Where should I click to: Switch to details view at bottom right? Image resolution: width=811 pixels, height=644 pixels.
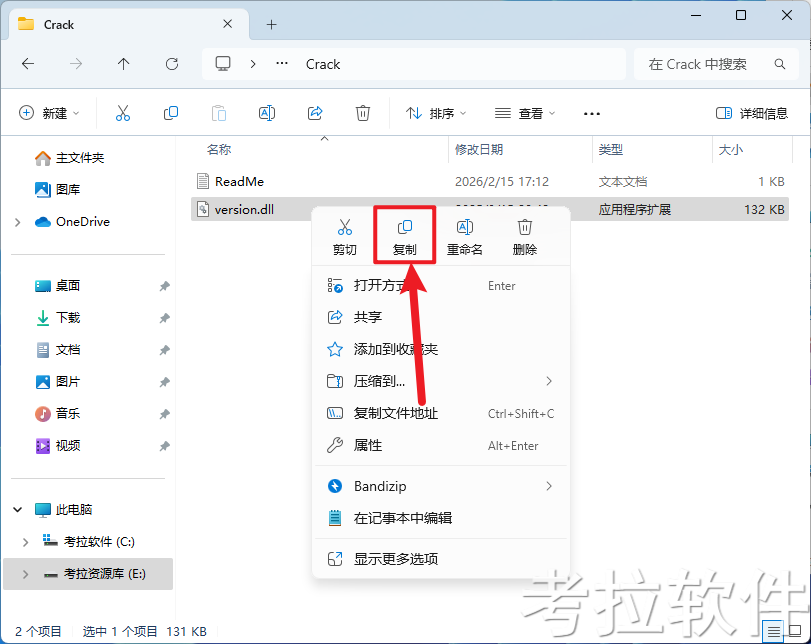pyautogui.click(x=773, y=631)
